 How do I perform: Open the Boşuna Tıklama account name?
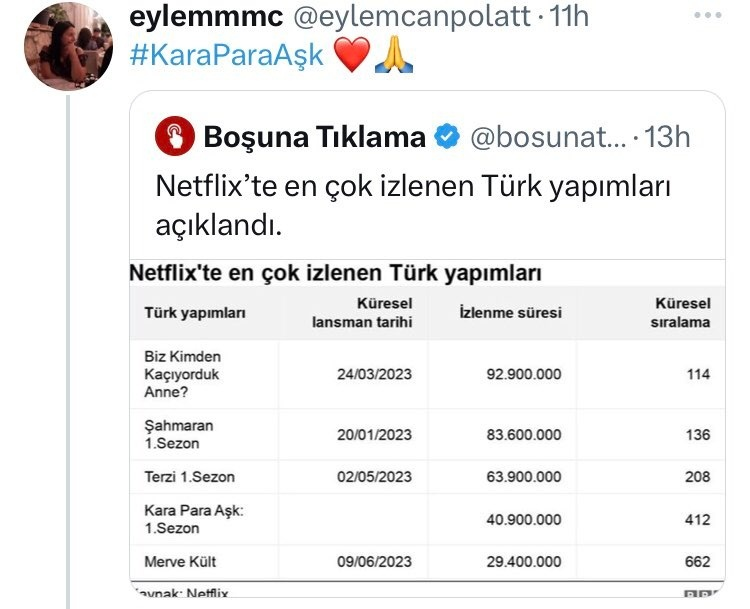(x=315, y=137)
